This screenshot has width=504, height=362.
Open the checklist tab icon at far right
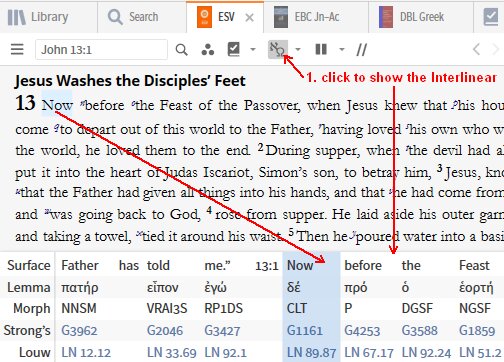[491, 17]
